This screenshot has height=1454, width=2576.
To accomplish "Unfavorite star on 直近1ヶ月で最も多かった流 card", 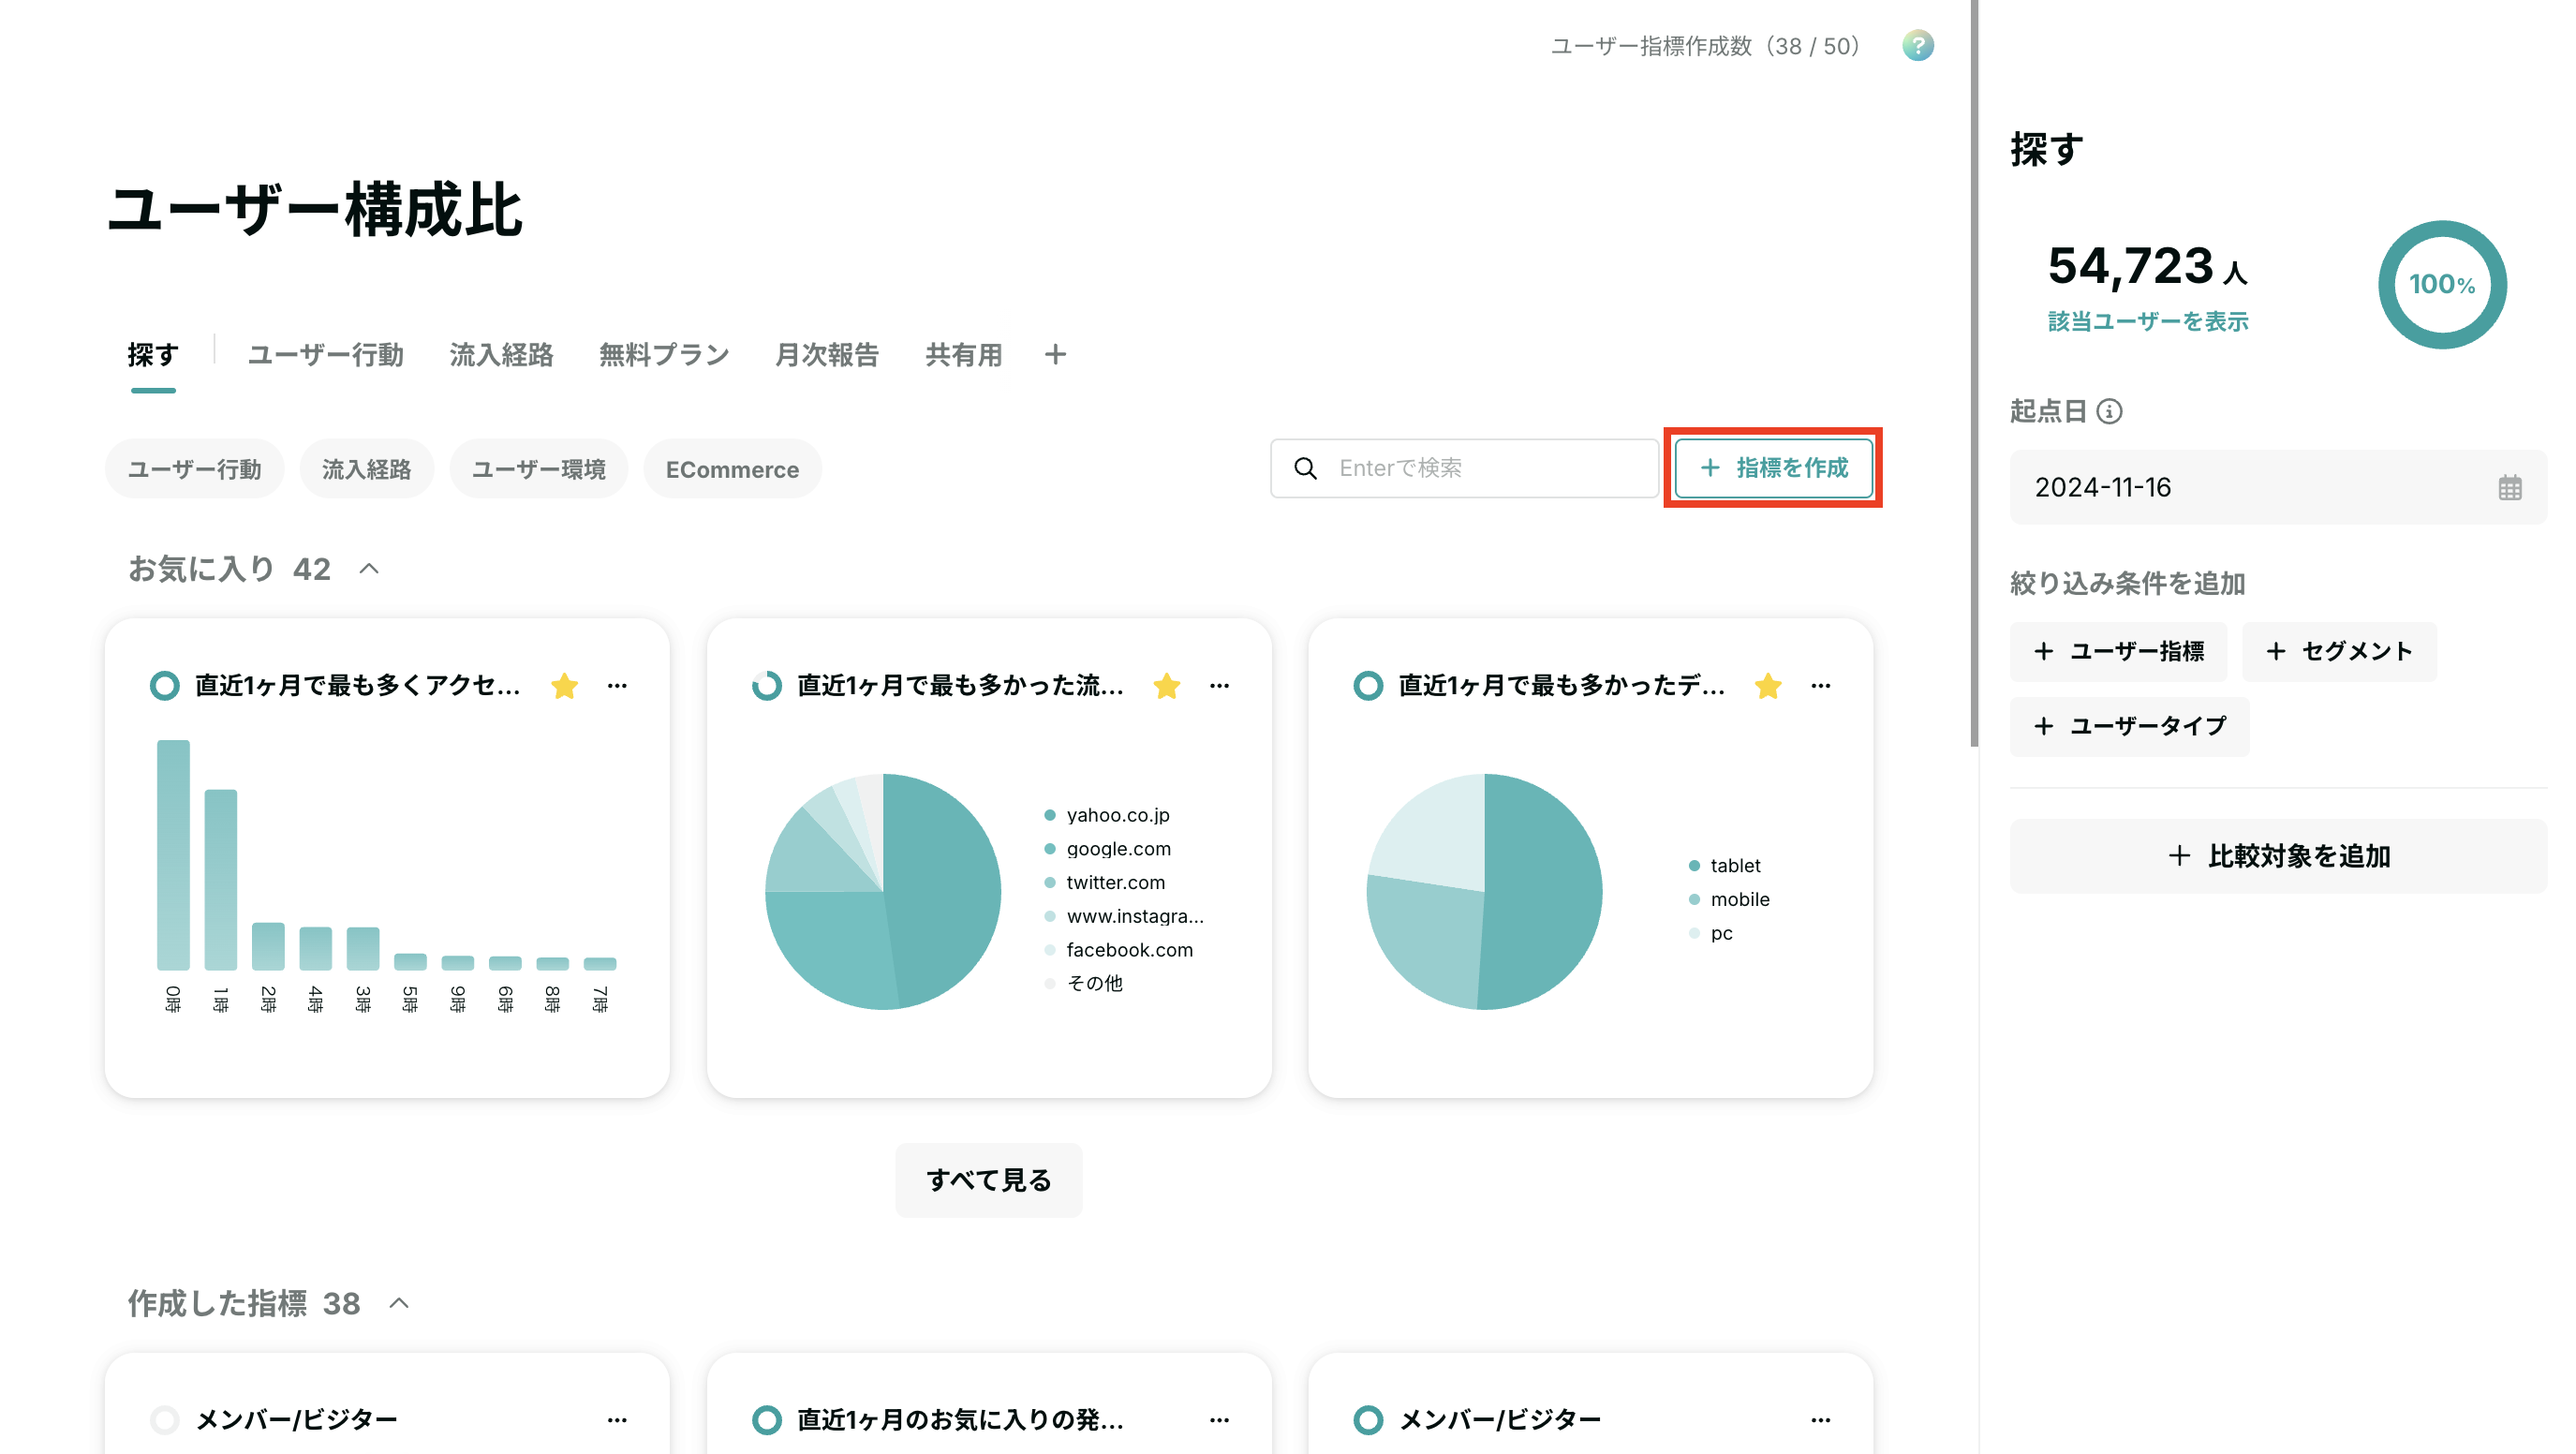I will [1166, 686].
